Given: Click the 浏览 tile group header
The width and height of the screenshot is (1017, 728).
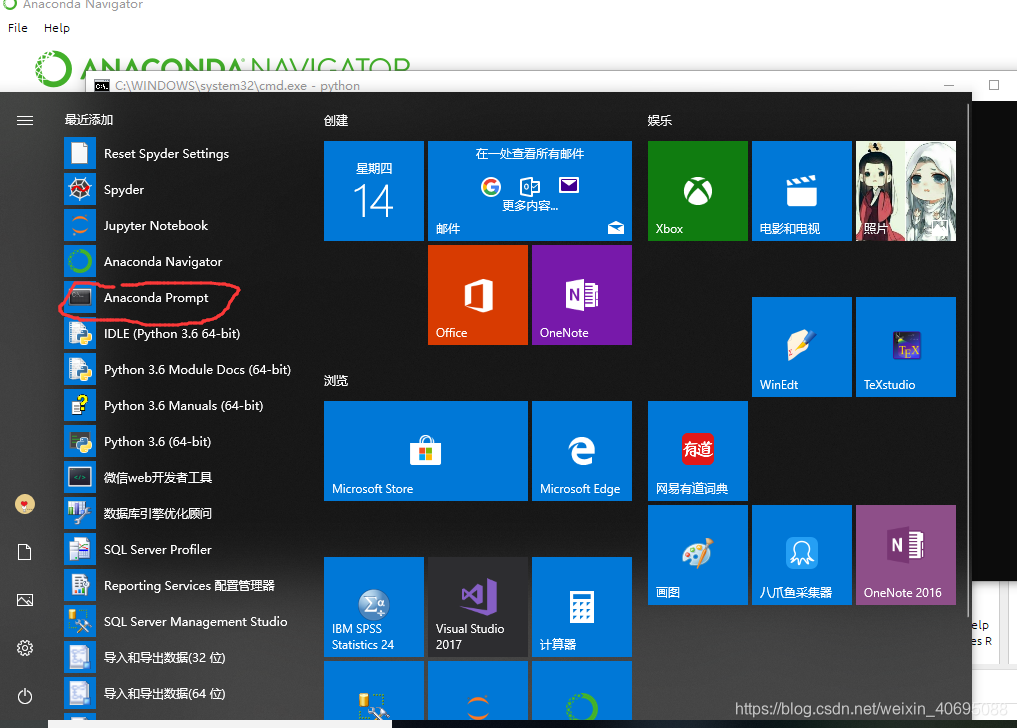Looking at the screenshot, I should point(336,381).
